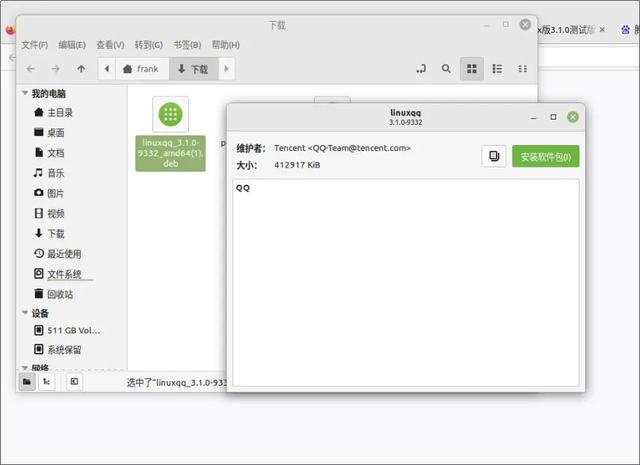
Task: Collapse the 设备 sidebar section
Action: (25, 313)
